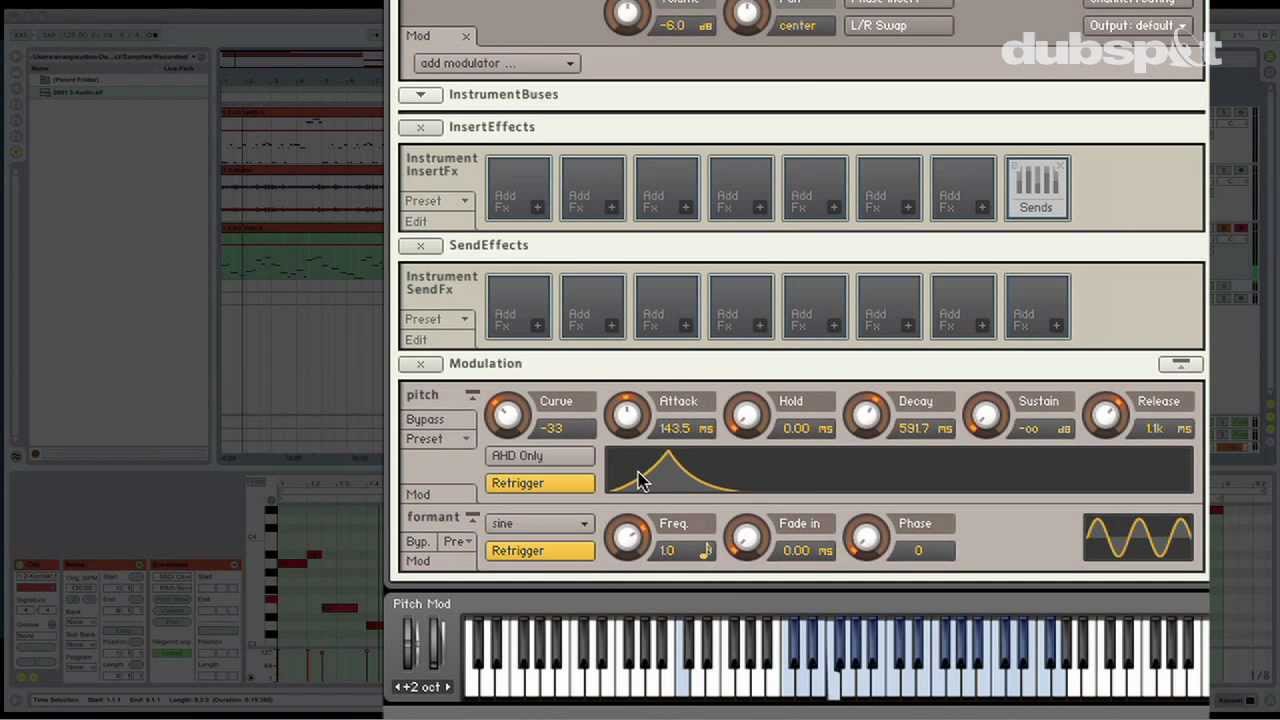
Task: Click the Decay value 591.7 ms
Action: click(925, 428)
